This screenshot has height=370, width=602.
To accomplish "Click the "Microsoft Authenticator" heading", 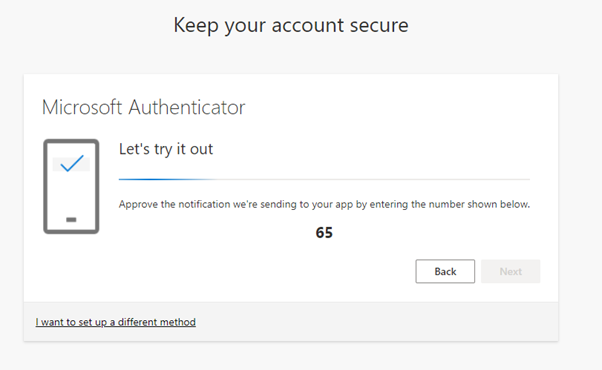I will click(x=143, y=107).
